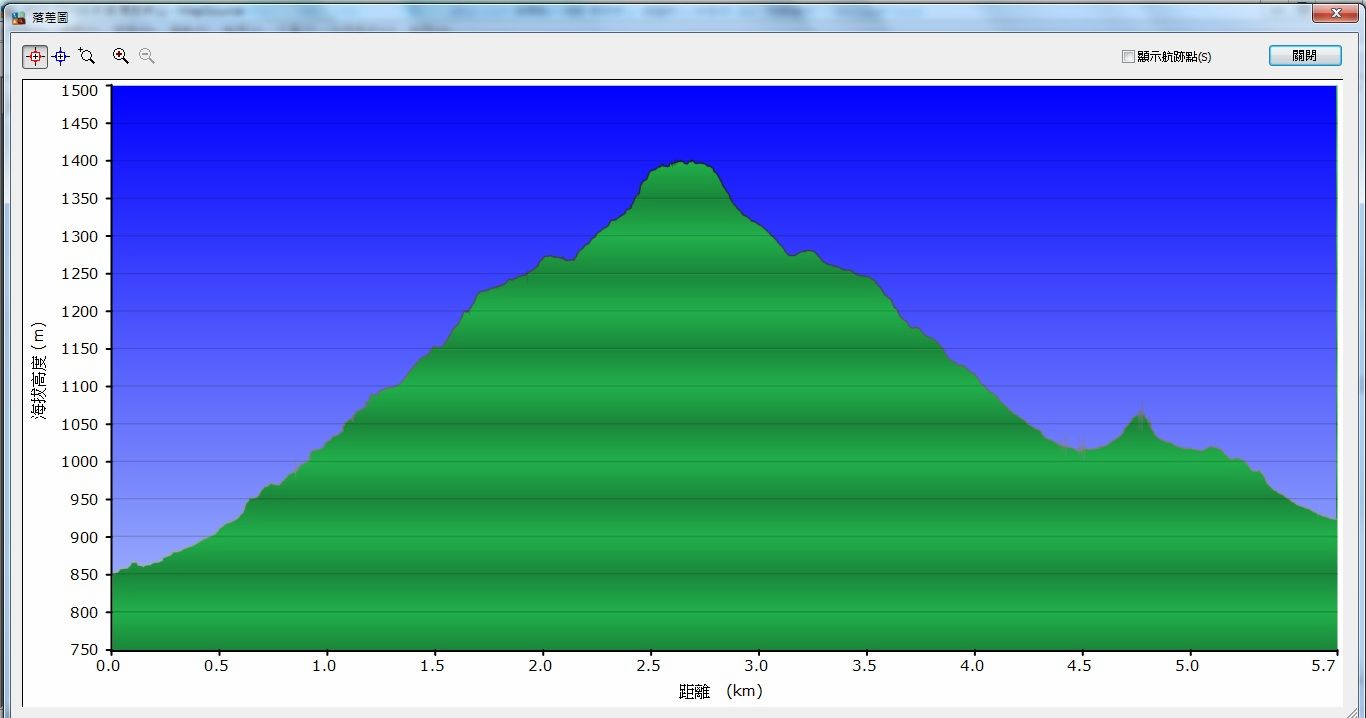Viewport: 1366px width, 718px height.
Task: Click the 1500 elevation axis label
Action: pos(80,90)
